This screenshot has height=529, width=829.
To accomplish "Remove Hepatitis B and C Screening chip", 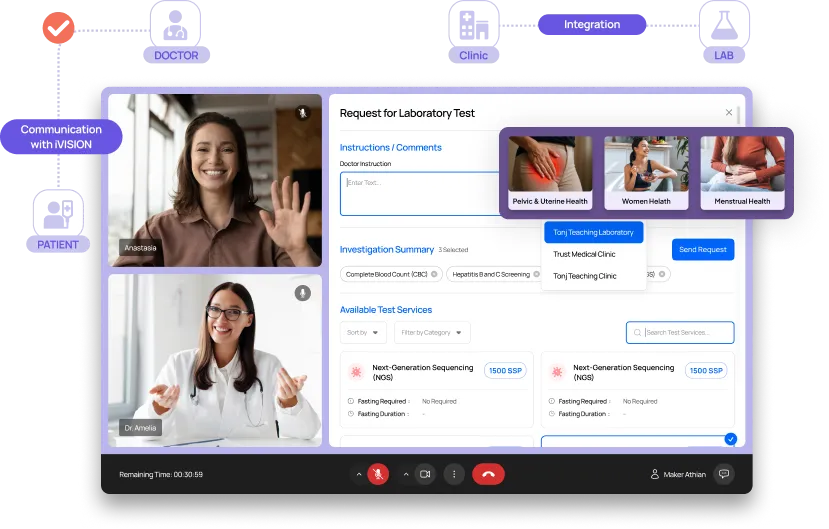I will [x=537, y=274].
